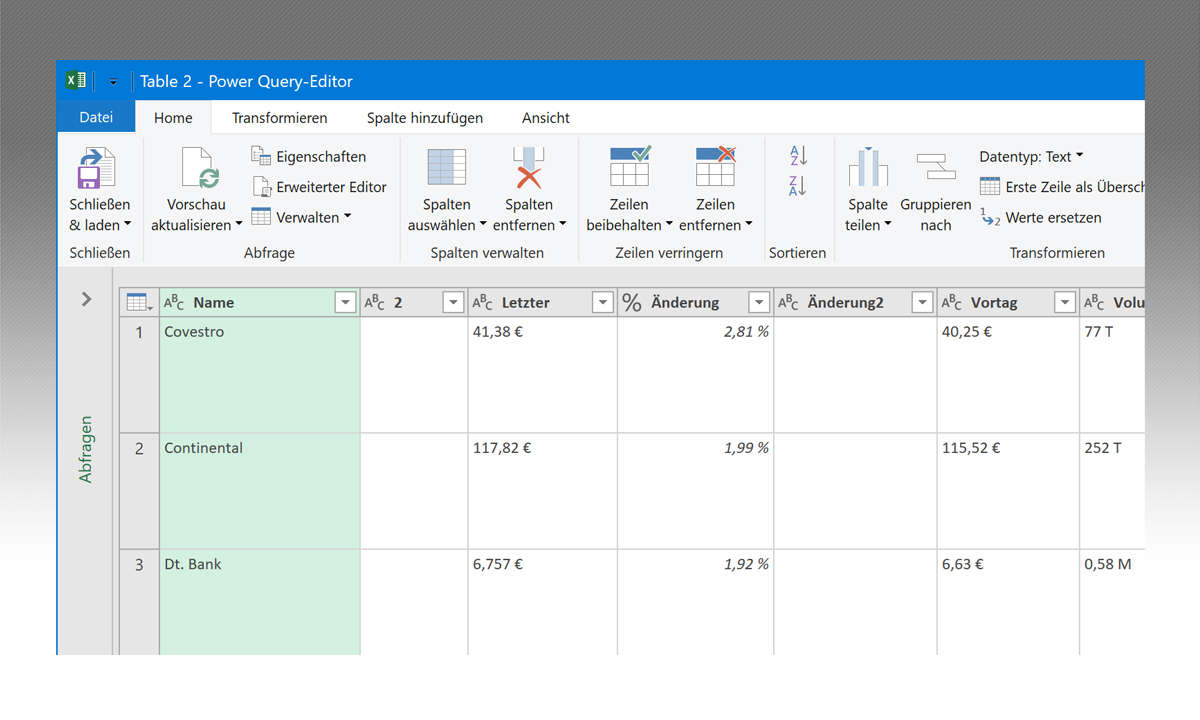Select the Letzter column header
The width and height of the screenshot is (1200, 720).
click(543, 302)
